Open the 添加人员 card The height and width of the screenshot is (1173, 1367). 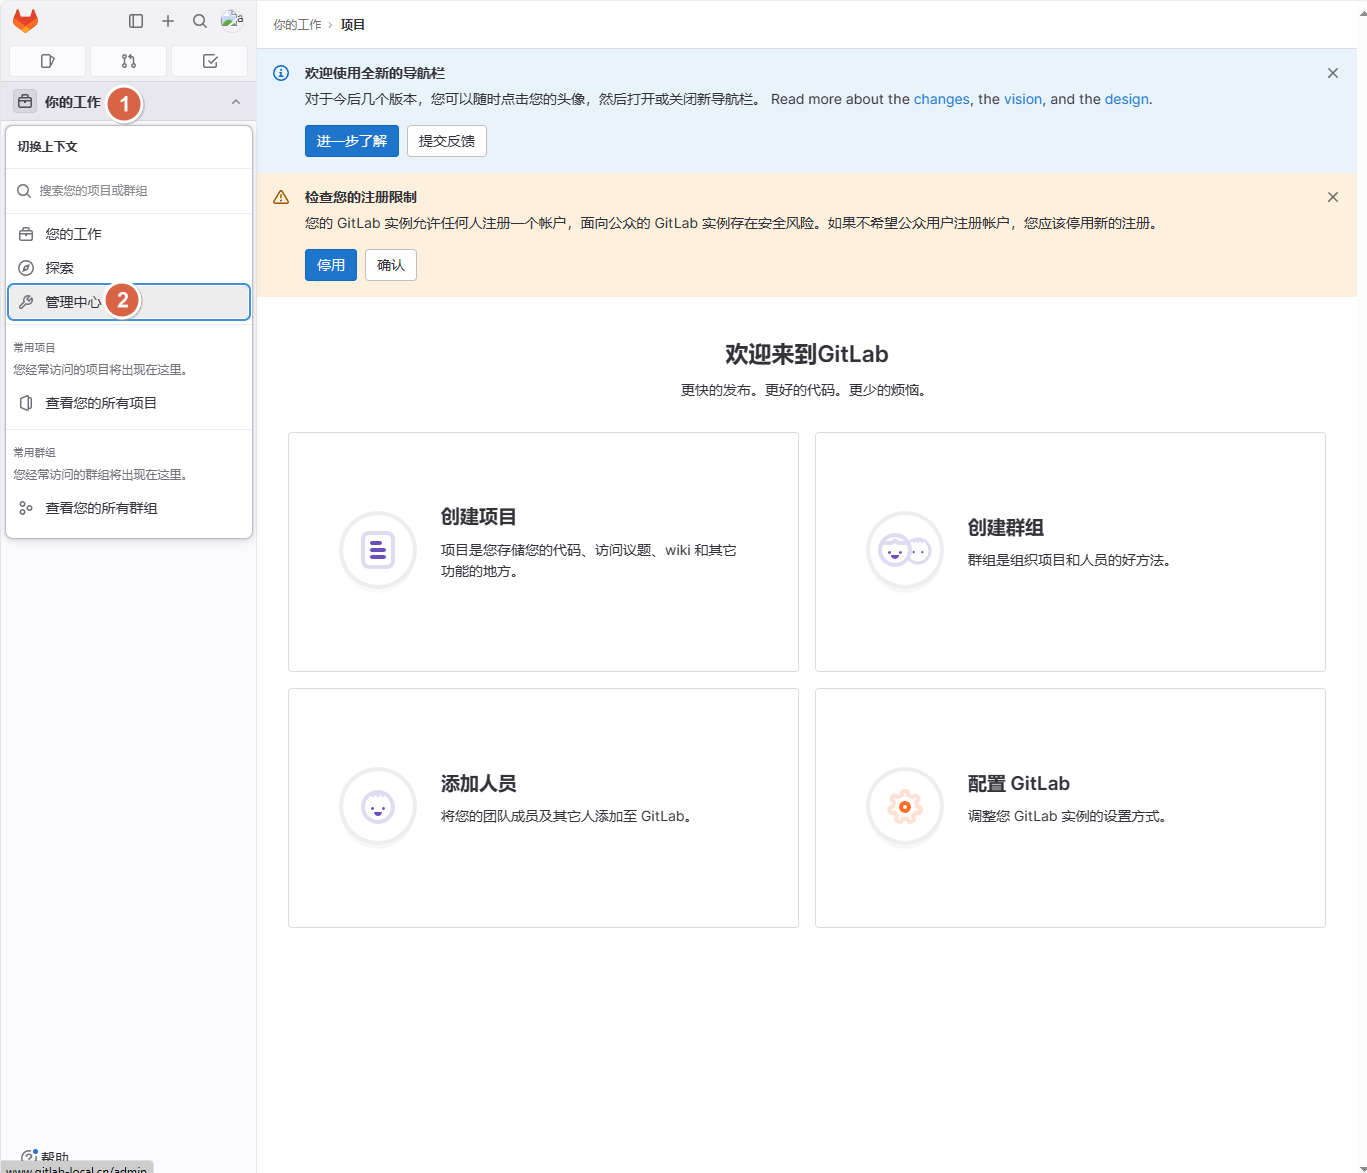click(x=543, y=808)
